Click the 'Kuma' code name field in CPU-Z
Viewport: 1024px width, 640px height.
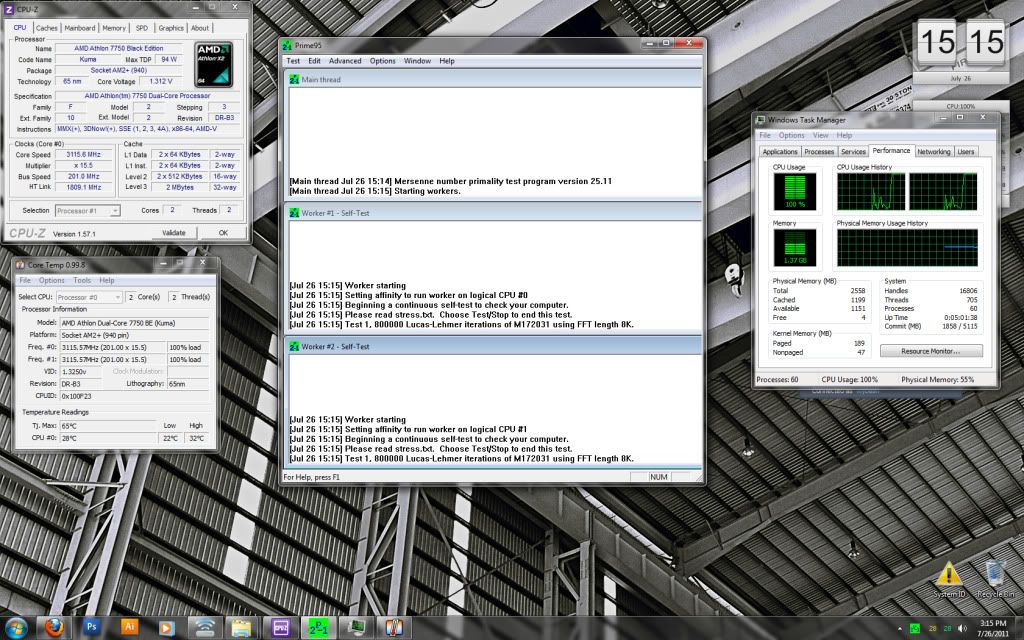(88, 59)
